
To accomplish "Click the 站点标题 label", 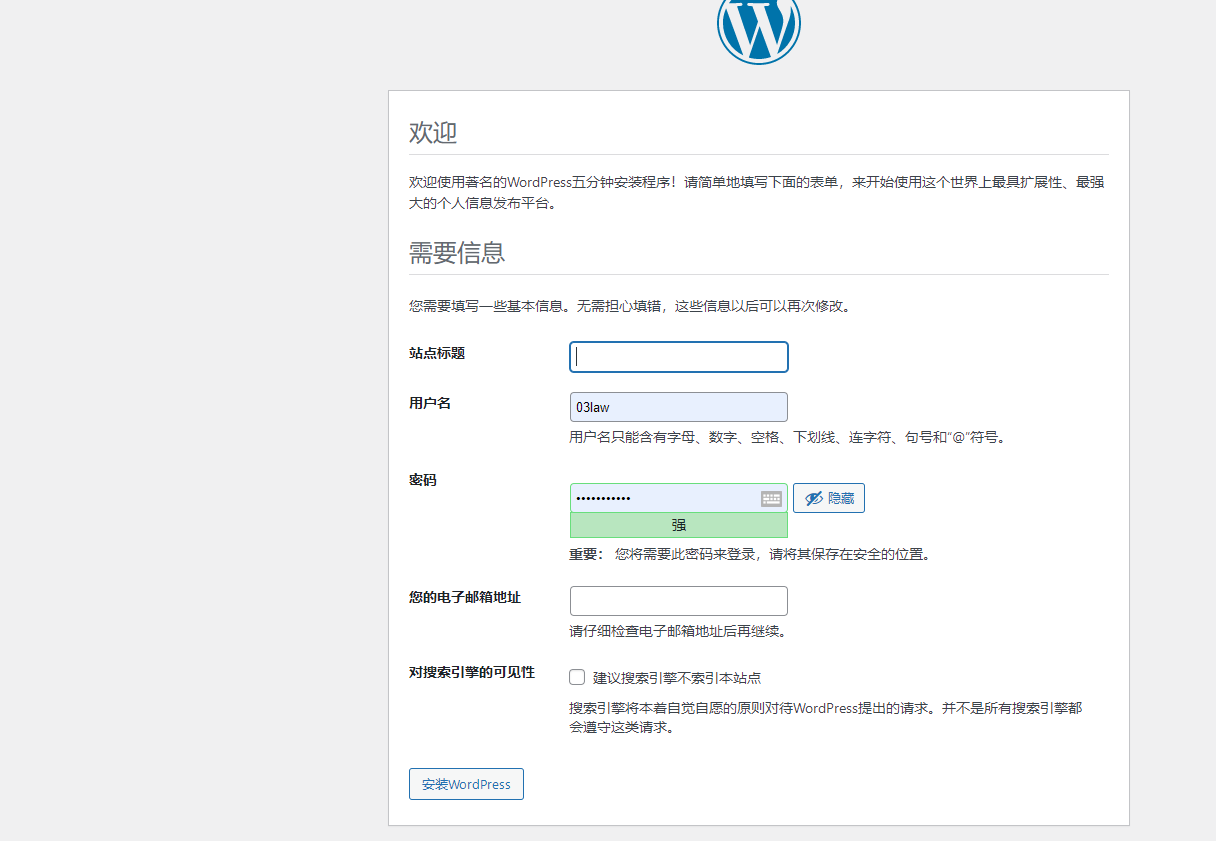I will (437, 353).
